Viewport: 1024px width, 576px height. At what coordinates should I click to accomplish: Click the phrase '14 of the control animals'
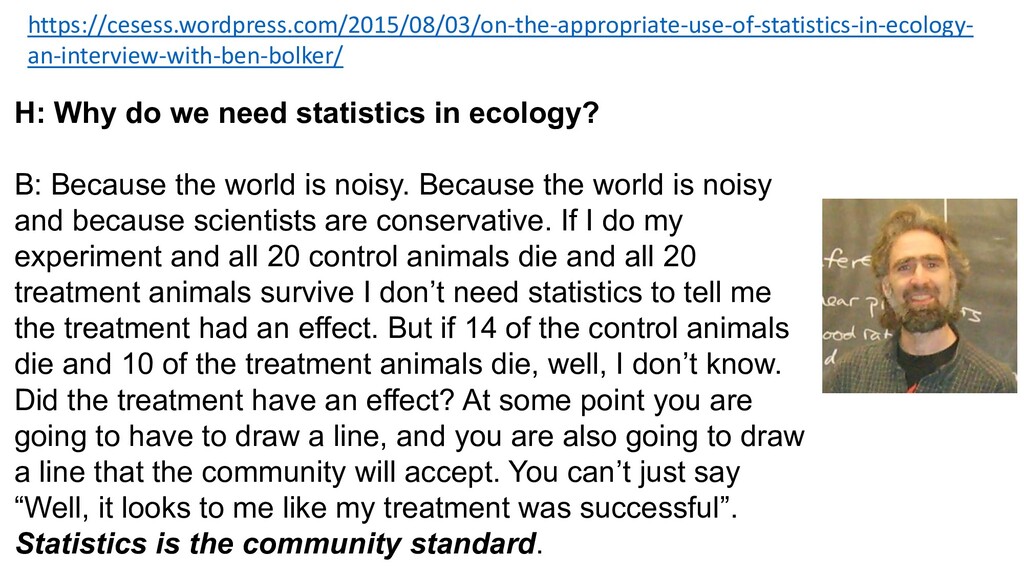tap(627, 328)
